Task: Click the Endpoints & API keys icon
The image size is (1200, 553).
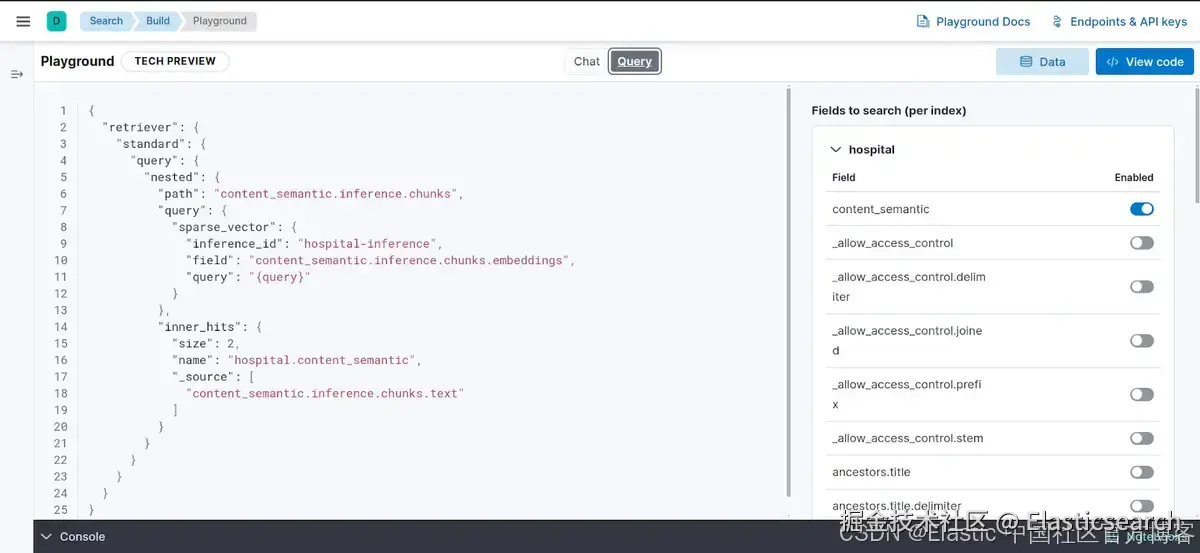Action: (x=1057, y=22)
